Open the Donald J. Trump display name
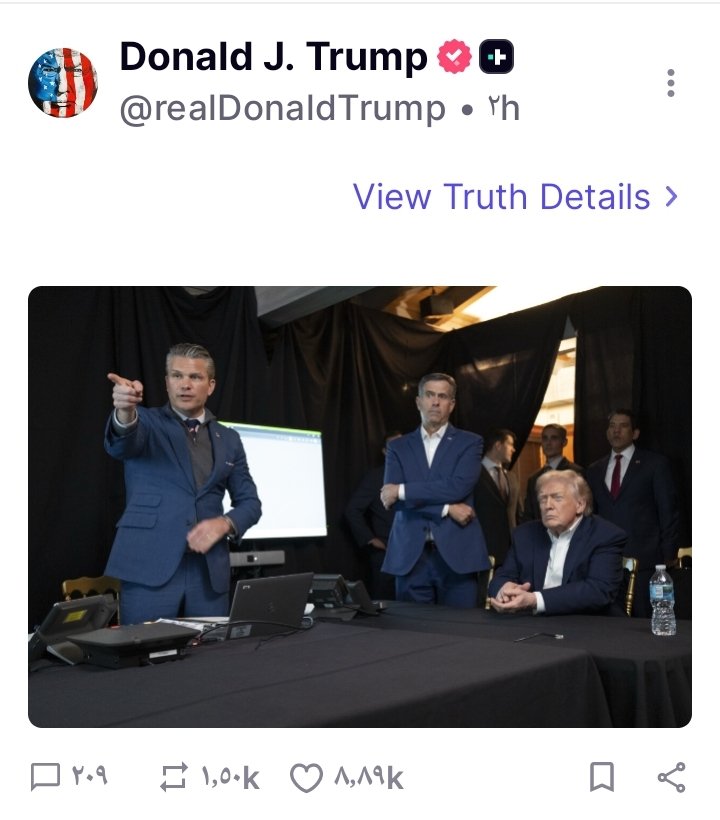 [273, 56]
